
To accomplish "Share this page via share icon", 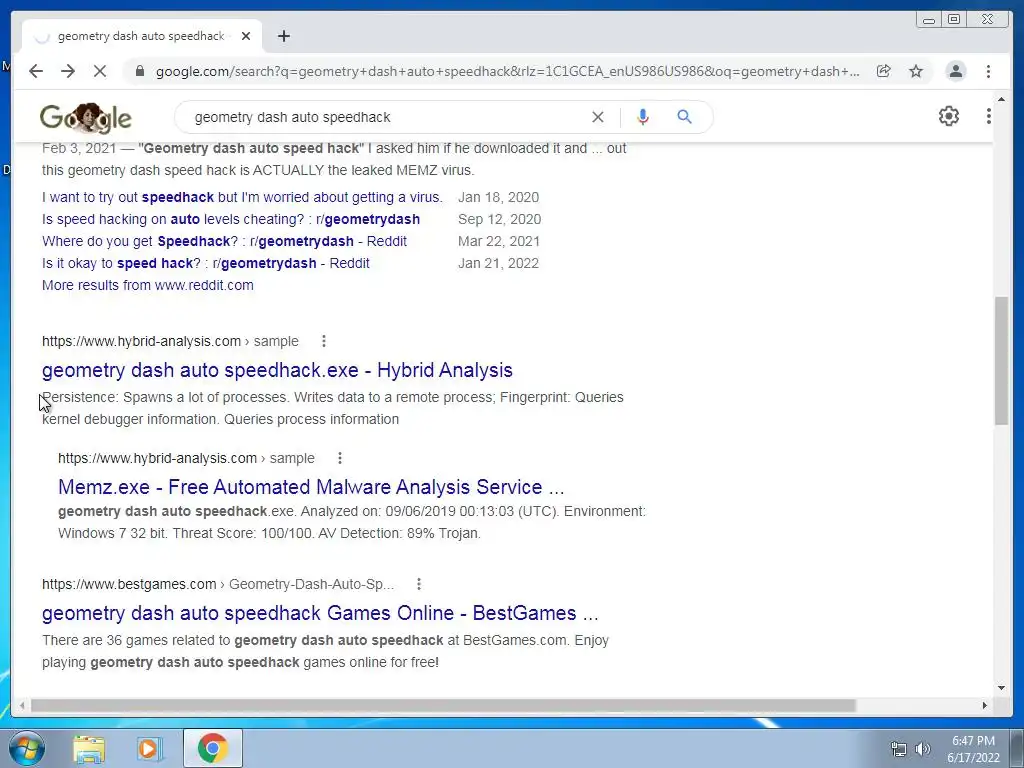I will coord(884,71).
